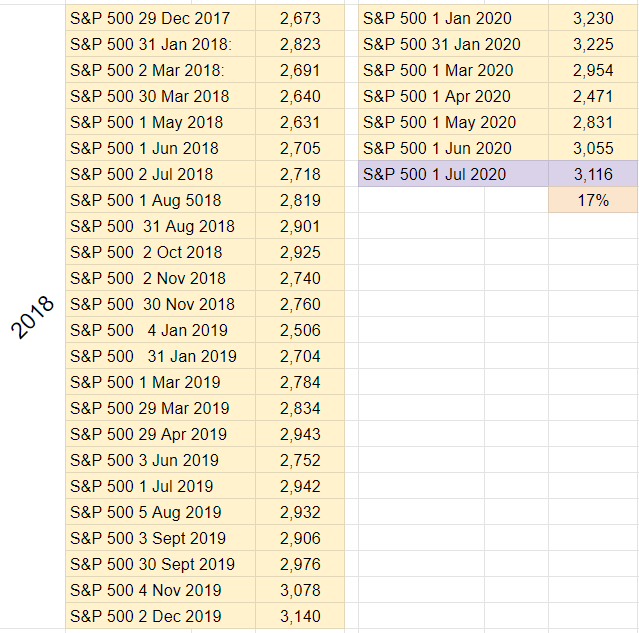The image size is (639, 633).
Task: Select cell S&P 500 1 Jan 2020
Action: click(454, 18)
